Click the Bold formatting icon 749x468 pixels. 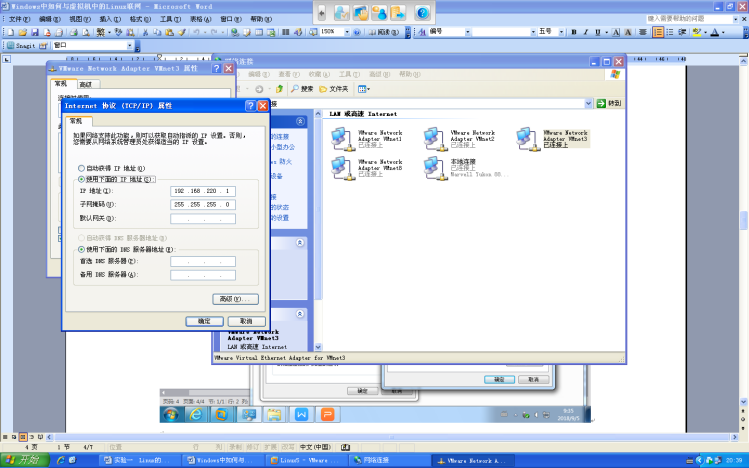(x=574, y=32)
